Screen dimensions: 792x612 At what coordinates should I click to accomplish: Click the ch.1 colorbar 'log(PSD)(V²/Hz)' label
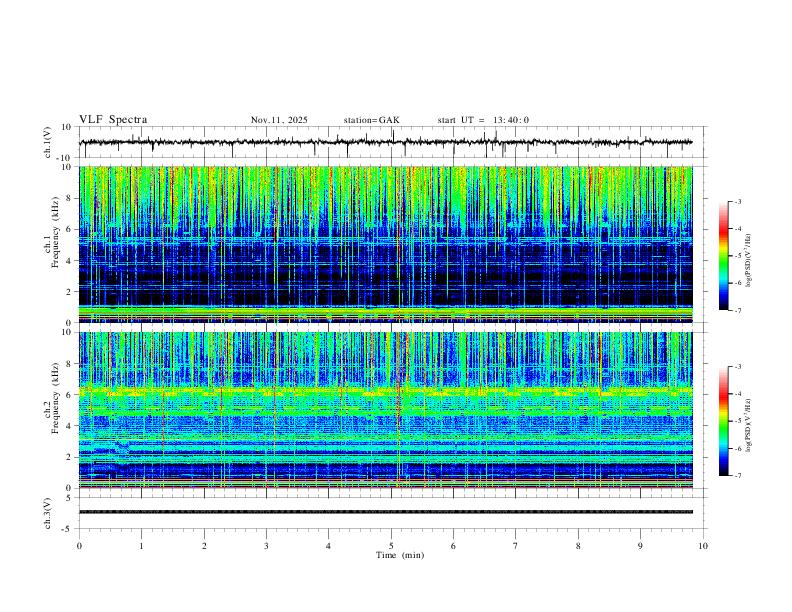(748, 260)
